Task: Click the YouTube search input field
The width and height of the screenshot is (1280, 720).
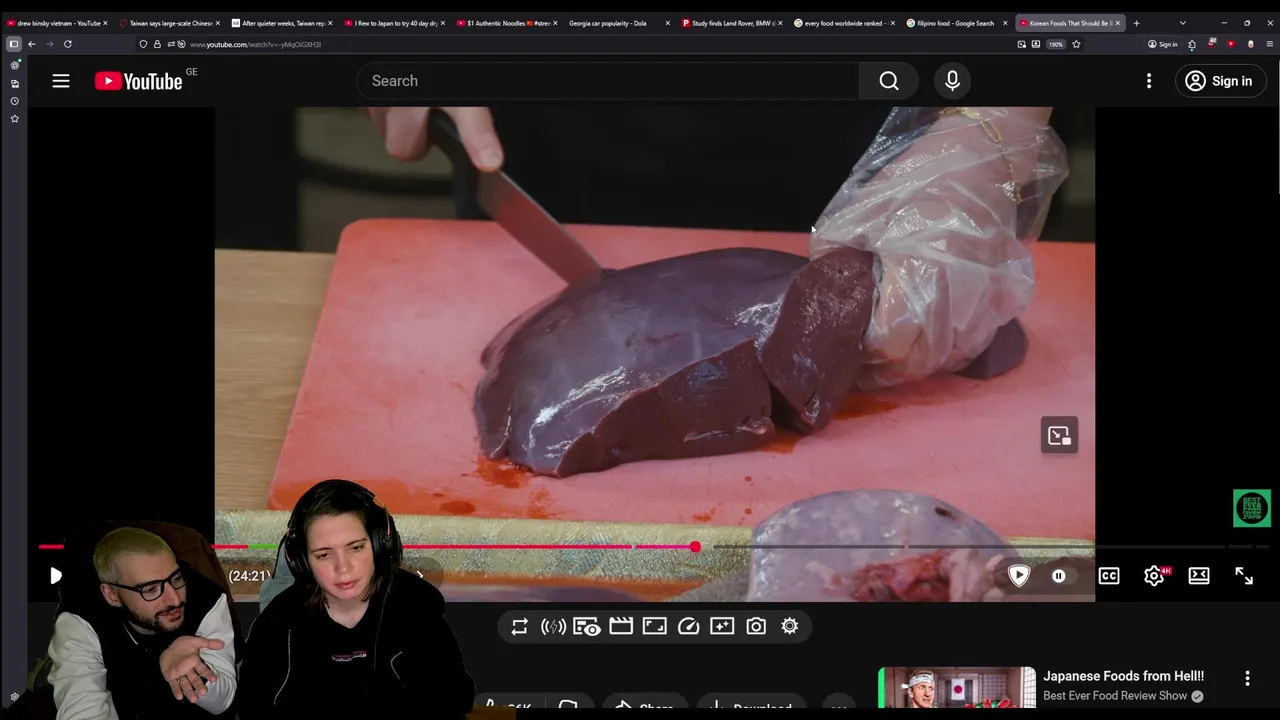Action: pos(608,81)
